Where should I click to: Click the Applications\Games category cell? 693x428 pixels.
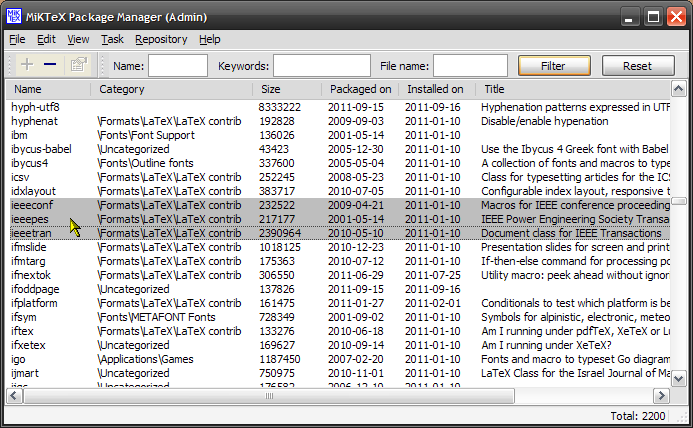point(145,359)
